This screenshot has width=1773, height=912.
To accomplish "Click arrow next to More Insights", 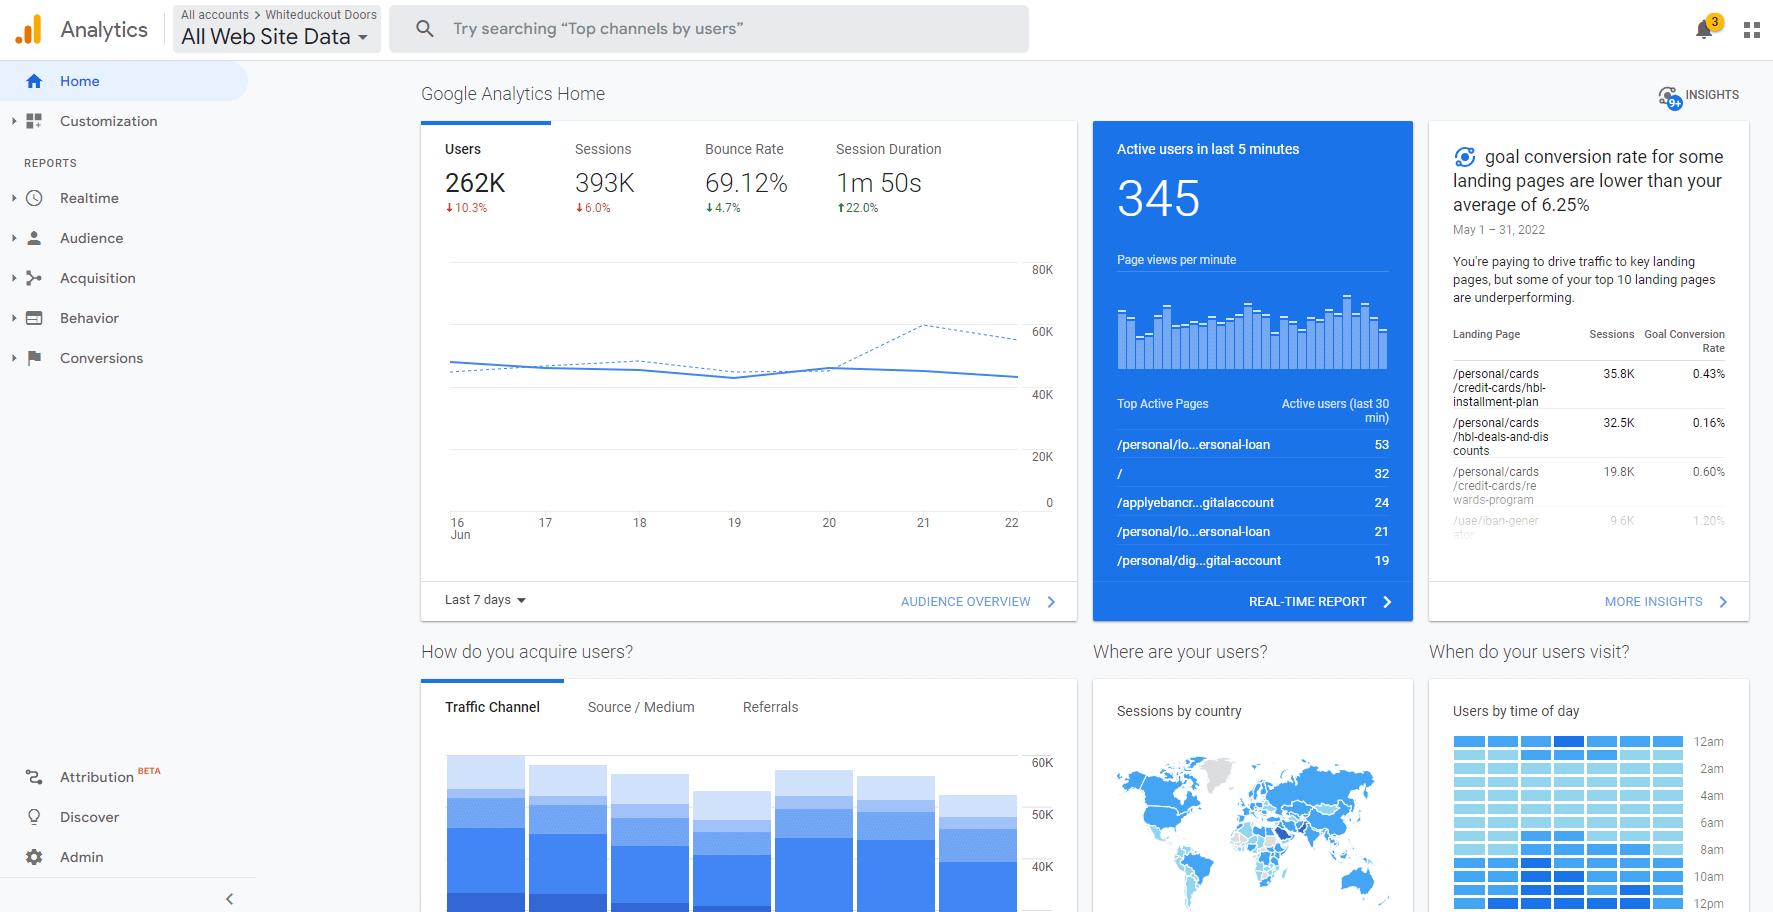I will coord(1723,602).
